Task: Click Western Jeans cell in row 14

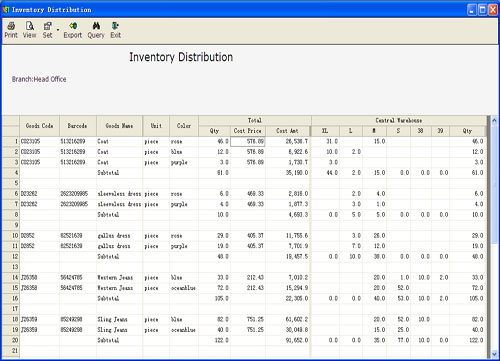Action: [119, 277]
